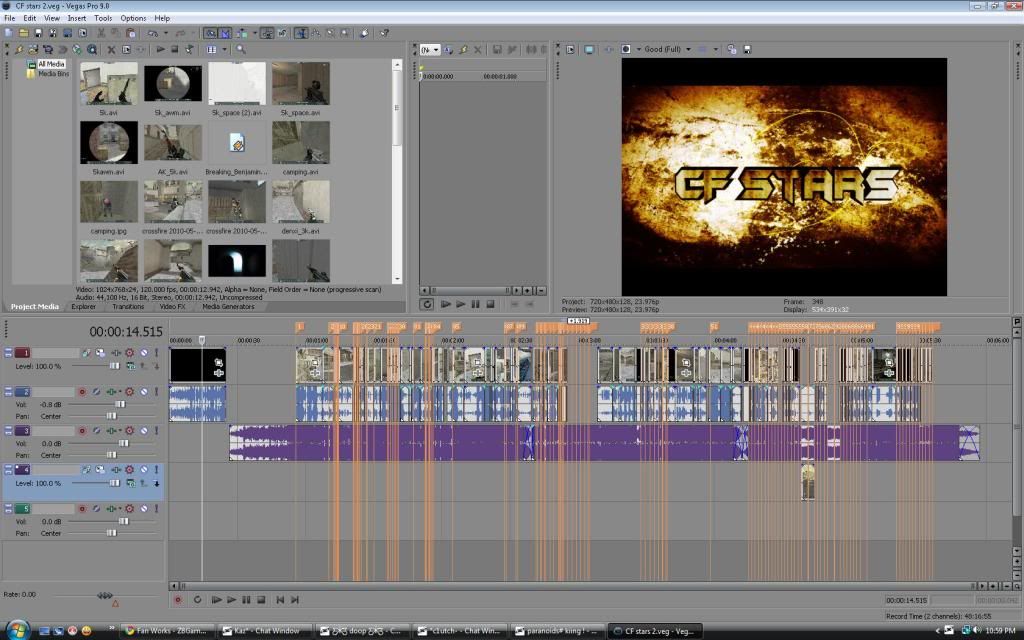Click the track FX icon on track 1

(x=116, y=353)
